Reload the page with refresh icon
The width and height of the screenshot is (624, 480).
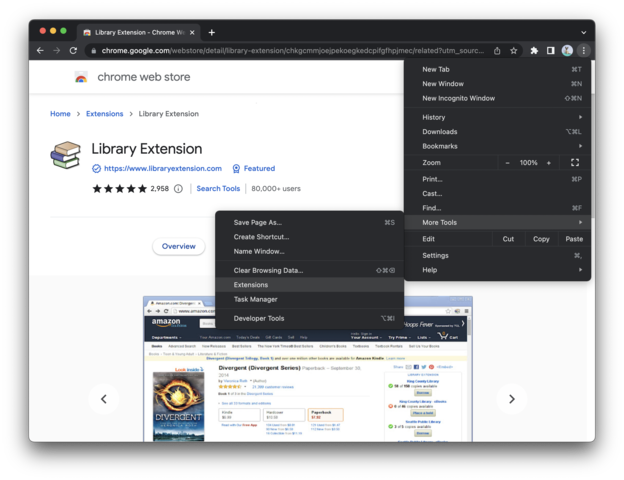[x=73, y=51]
